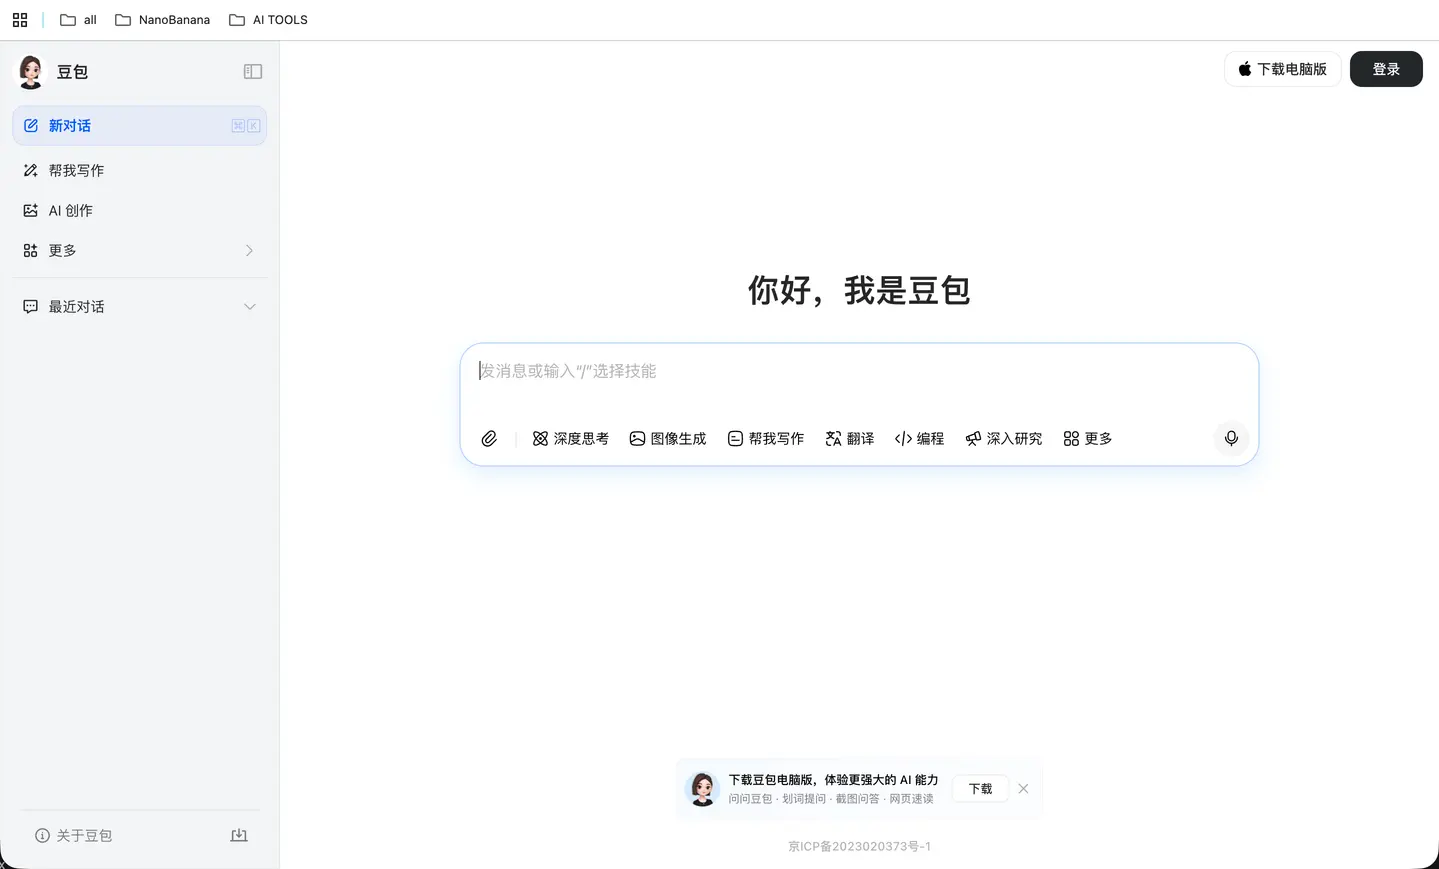
Task: Expand 更多 skills in the input box
Action: [1087, 439]
